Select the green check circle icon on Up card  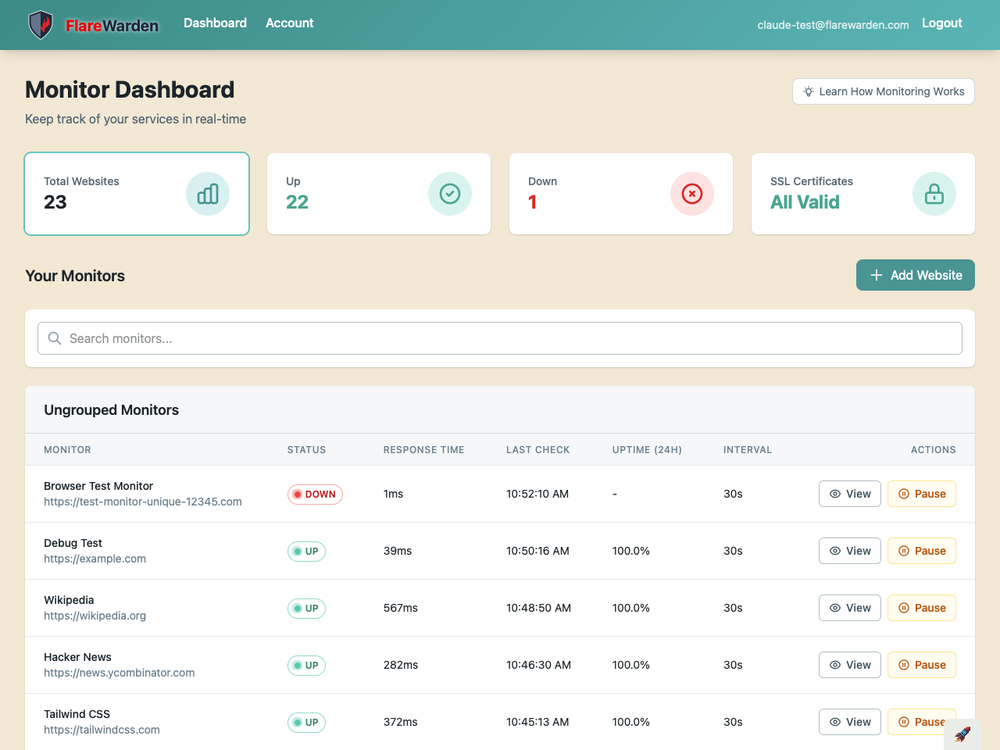[x=450, y=193]
